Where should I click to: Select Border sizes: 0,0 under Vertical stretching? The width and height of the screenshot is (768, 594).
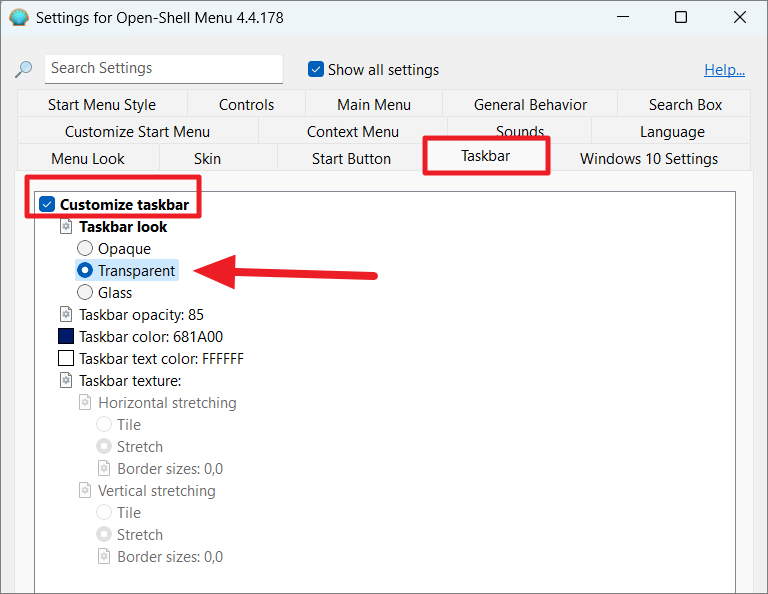170,557
